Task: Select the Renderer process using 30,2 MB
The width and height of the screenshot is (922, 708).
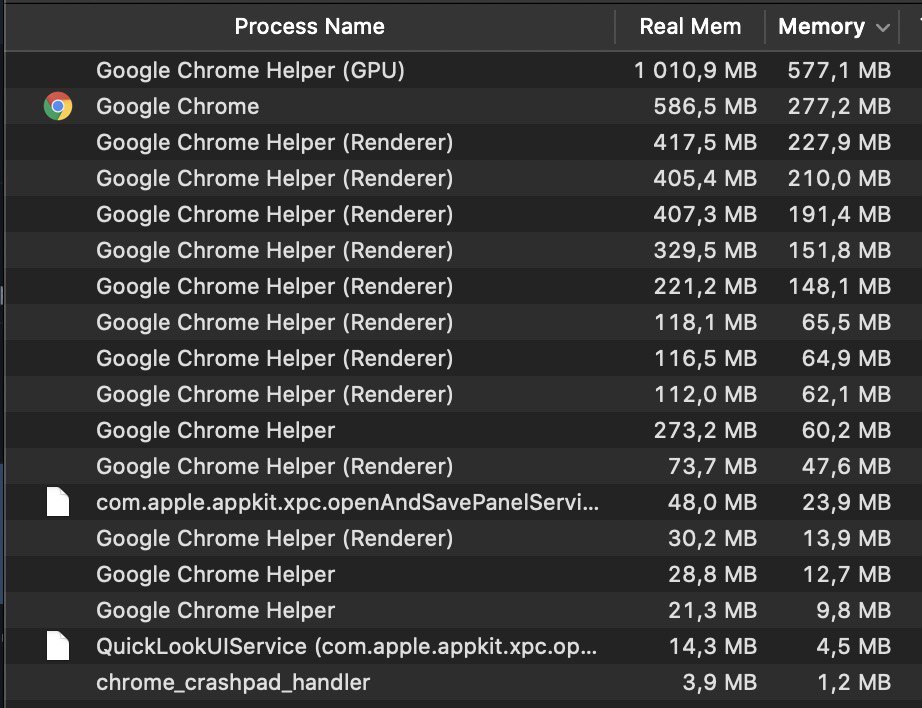Action: tap(463, 539)
